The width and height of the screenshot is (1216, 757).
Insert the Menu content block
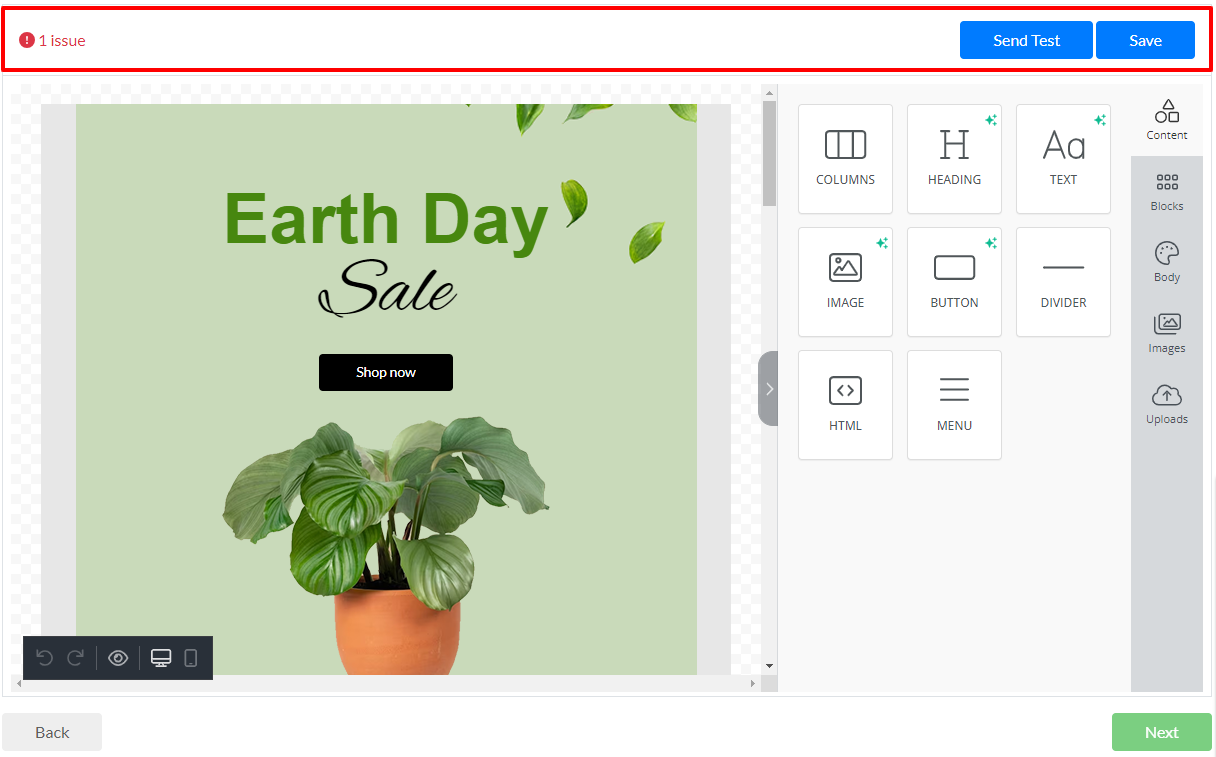[954, 405]
